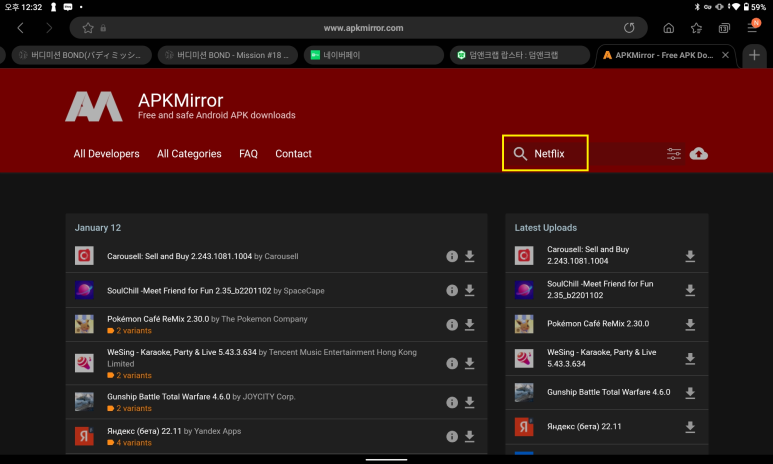This screenshot has width=773, height=464.
Task: Download Яндекс (бета) in Latest Uploads
Action: pos(690,427)
